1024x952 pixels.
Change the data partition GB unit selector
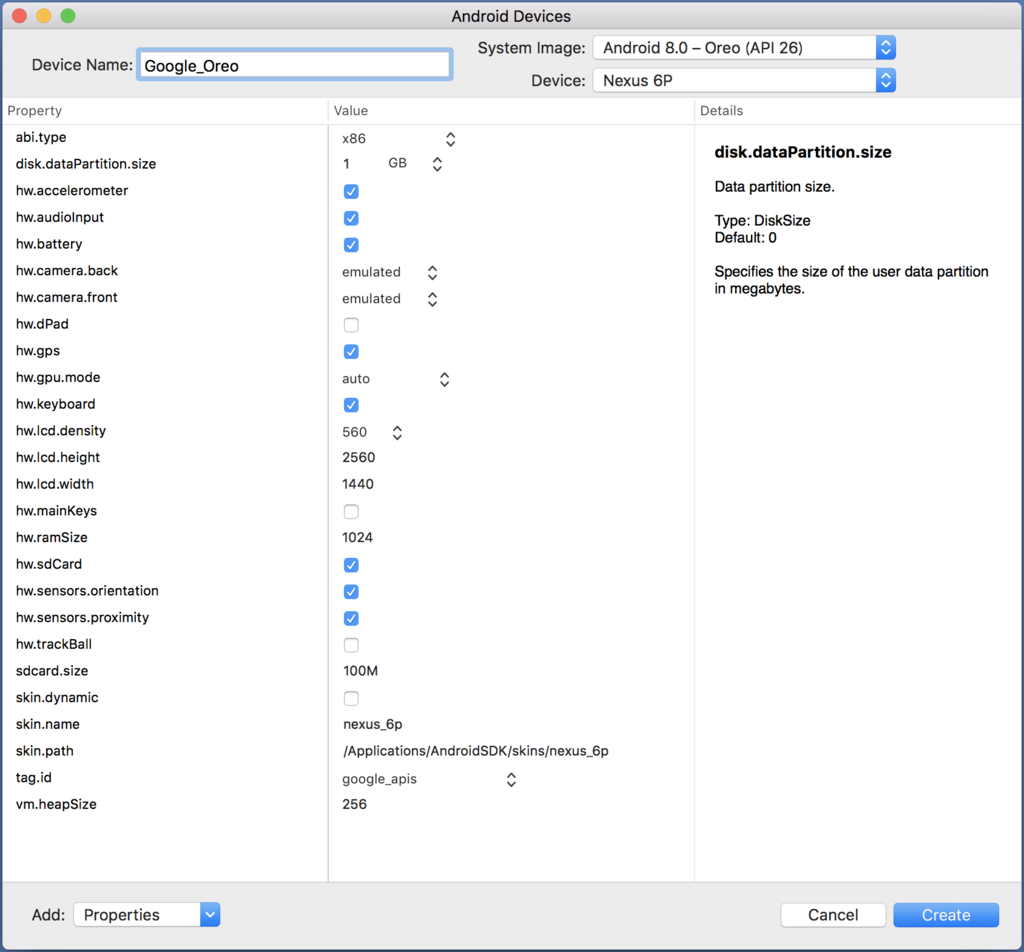pos(415,164)
